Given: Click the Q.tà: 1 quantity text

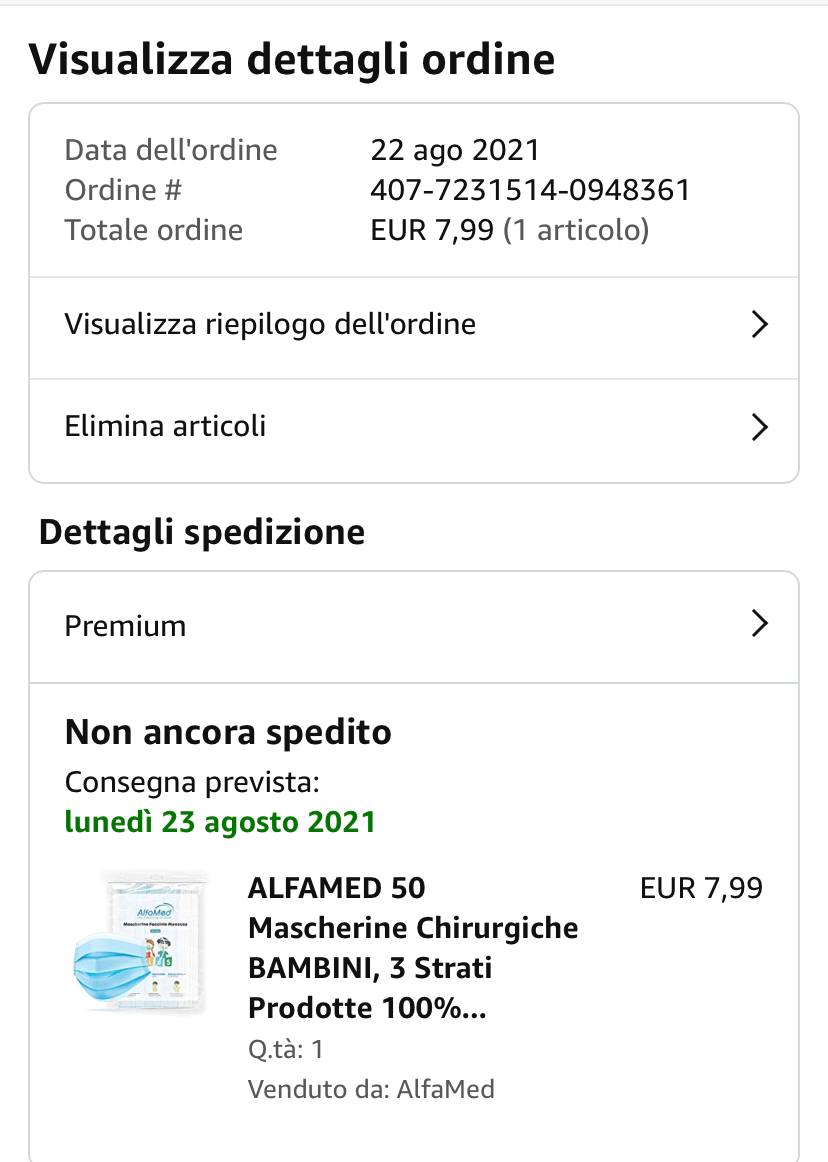Looking at the screenshot, I should 286,1050.
